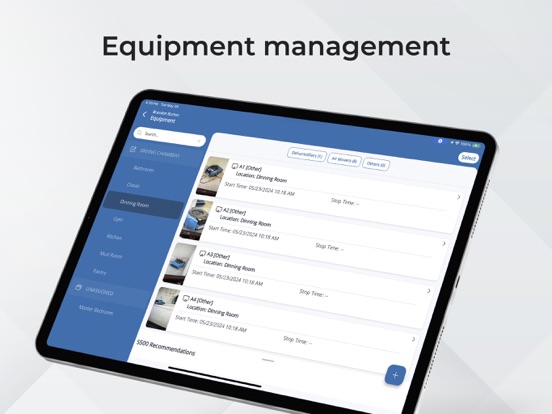
Task: Click the Wi-Fi icon in status bar
Action: (x=457, y=143)
